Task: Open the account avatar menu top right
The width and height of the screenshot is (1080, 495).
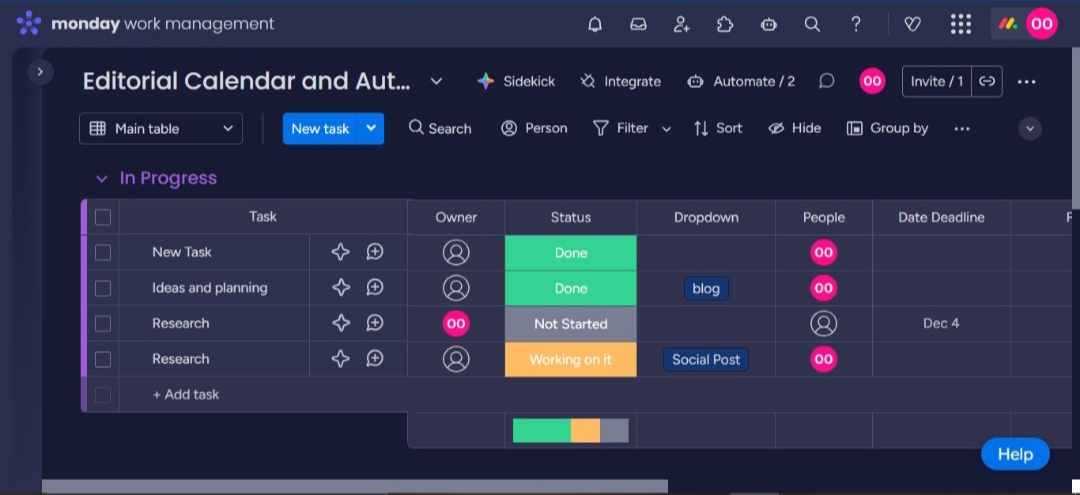Action: pos(1041,24)
